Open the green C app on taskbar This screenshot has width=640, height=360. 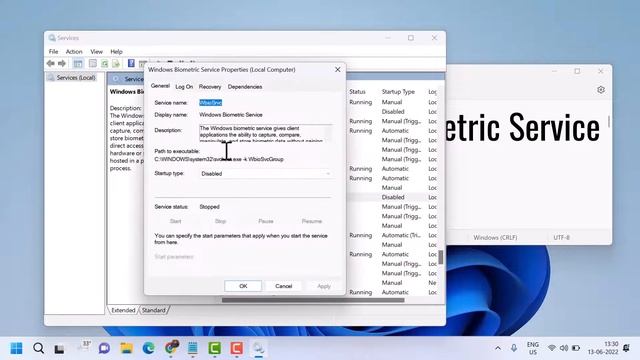[215, 348]
